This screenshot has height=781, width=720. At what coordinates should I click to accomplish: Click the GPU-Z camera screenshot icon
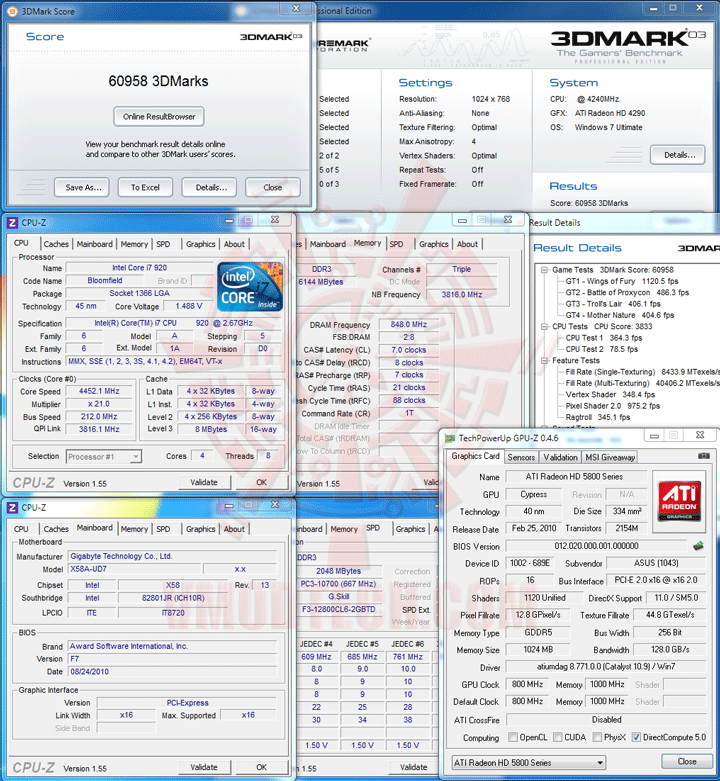pyautogui.click(x=704, y=456)
